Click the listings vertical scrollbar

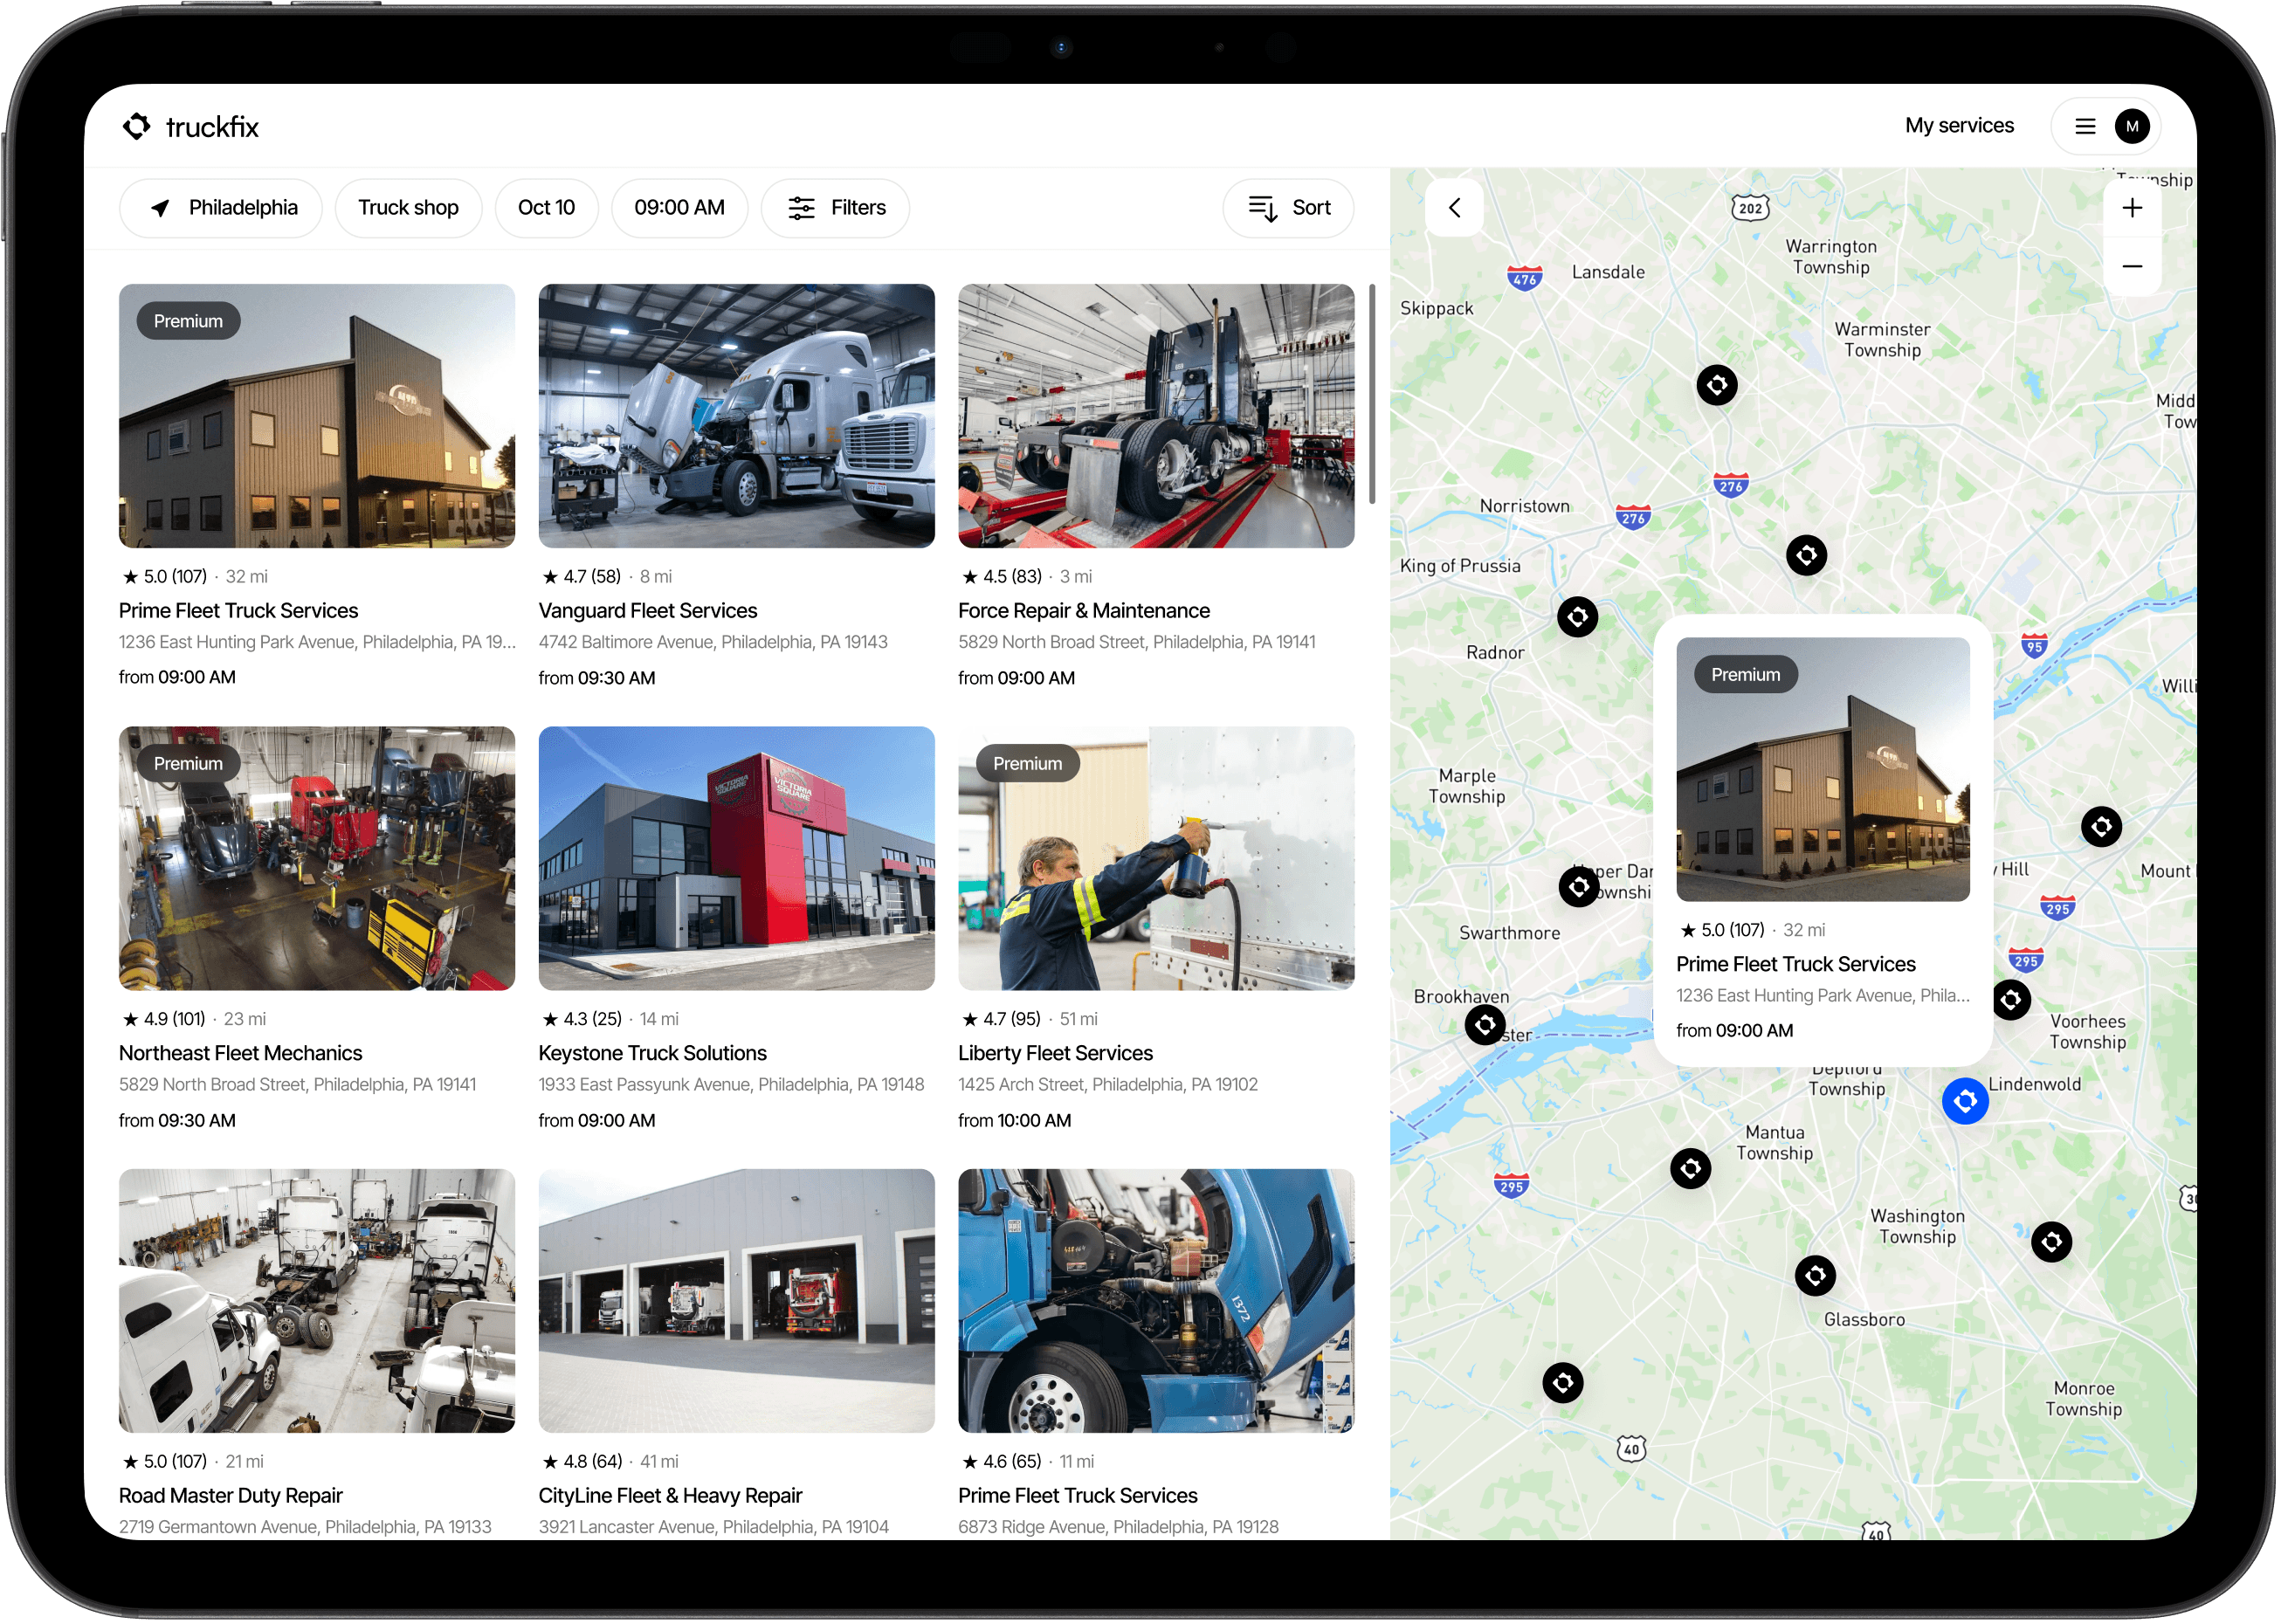1372,395
